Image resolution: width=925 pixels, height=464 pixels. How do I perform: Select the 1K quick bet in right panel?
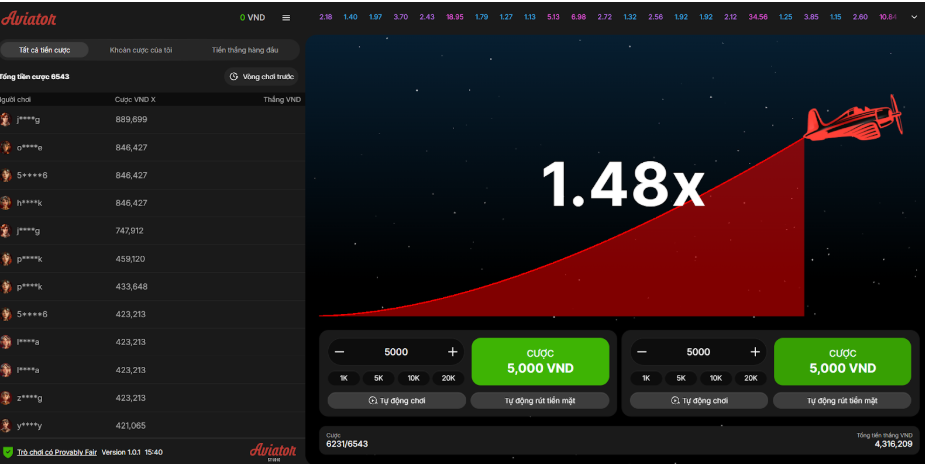click(646, 379)
